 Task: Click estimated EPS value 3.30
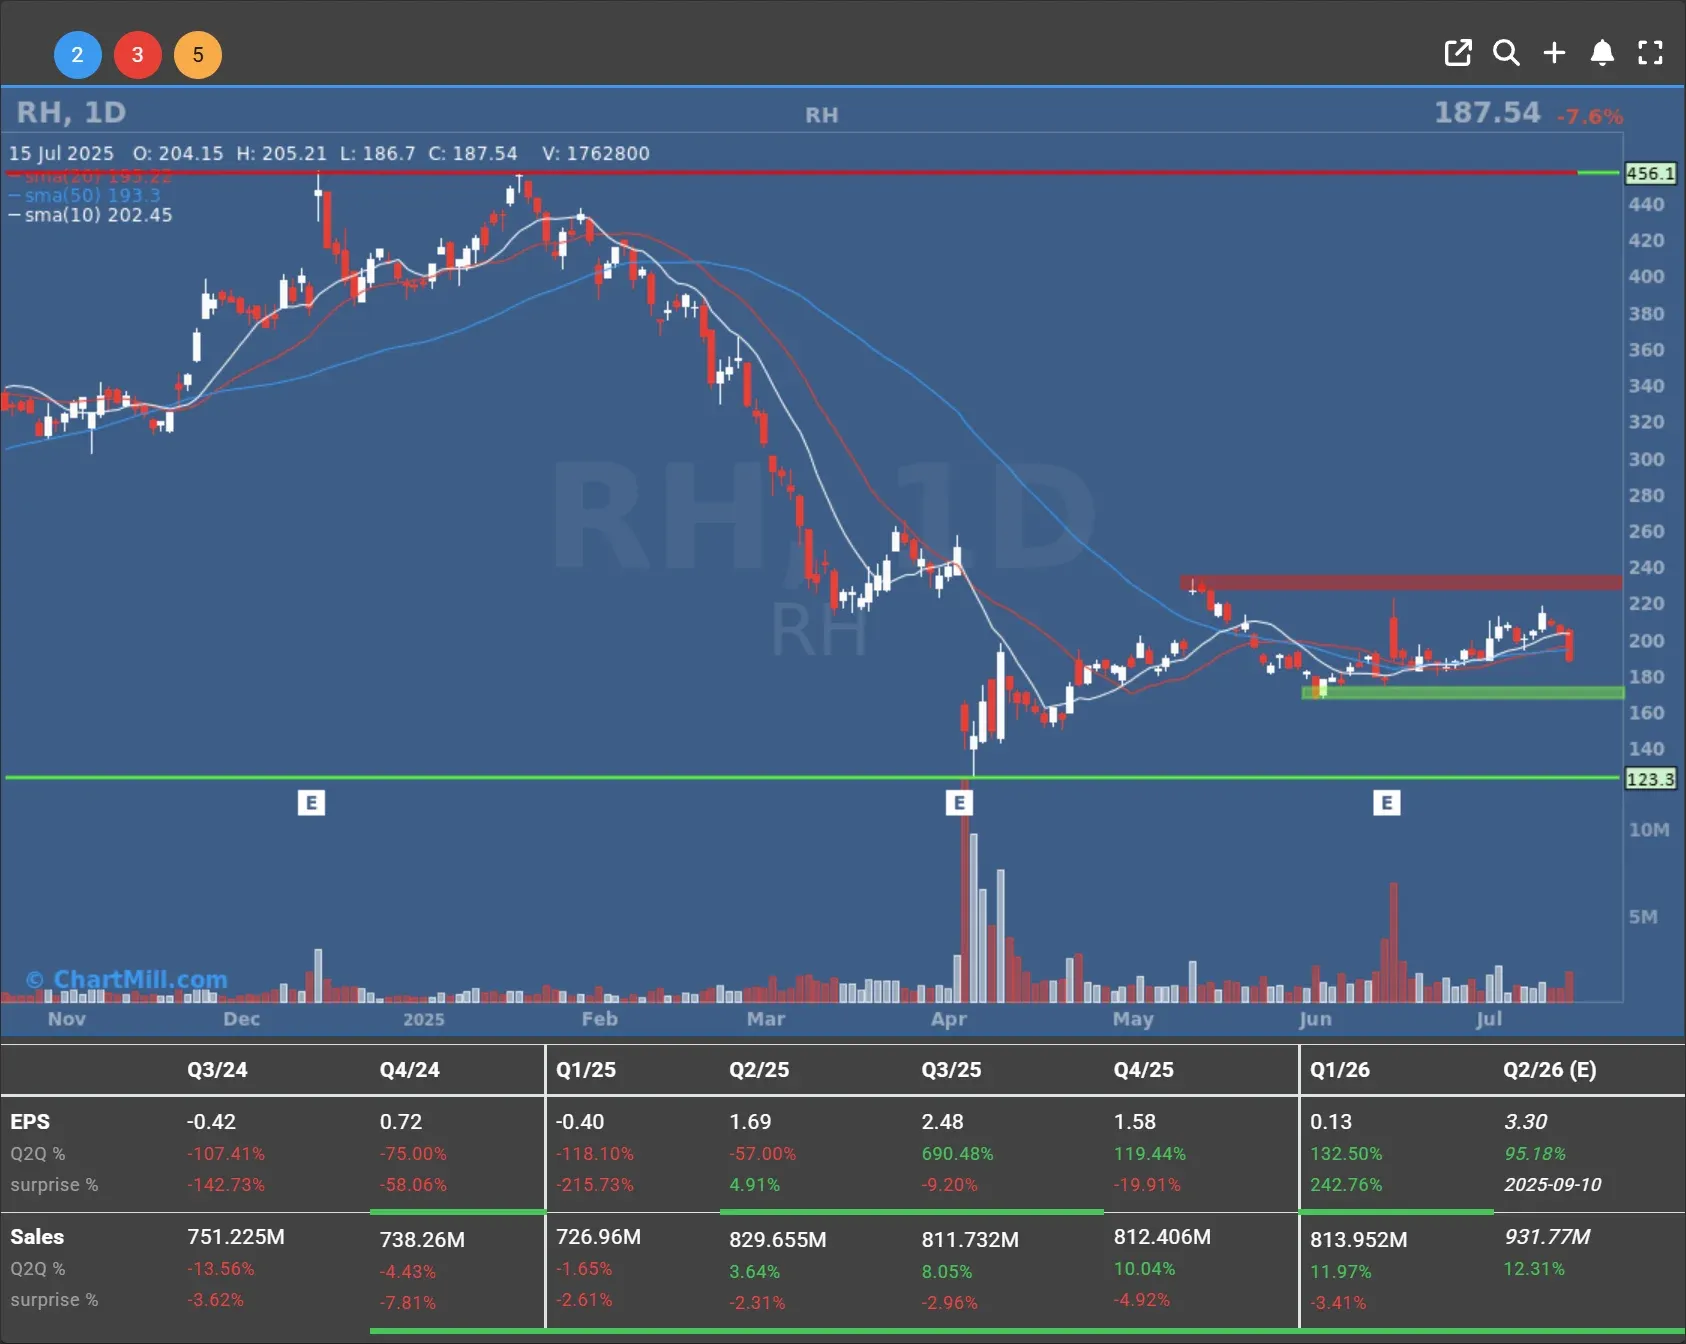(1526, 1122)
